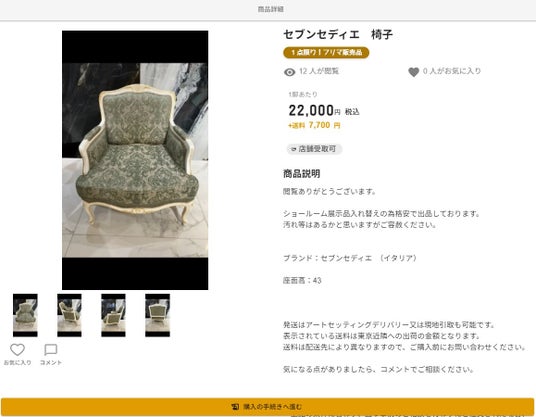Click the gray heart favorites-count icon
The height and width of the screenshot is (417, 536).
tap(414, 72)
